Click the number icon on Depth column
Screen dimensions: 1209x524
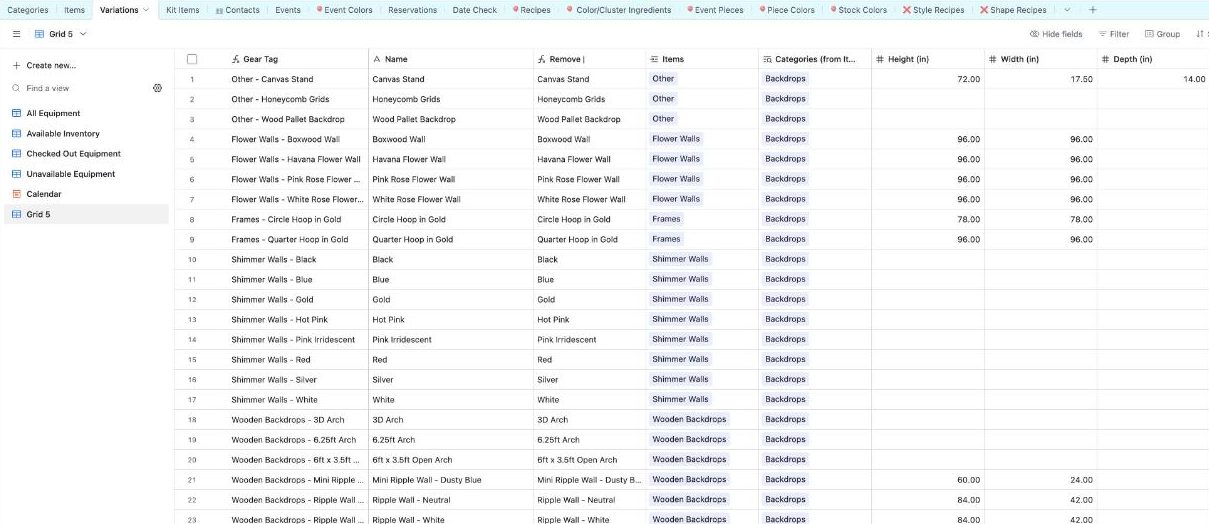[1105, 59]
